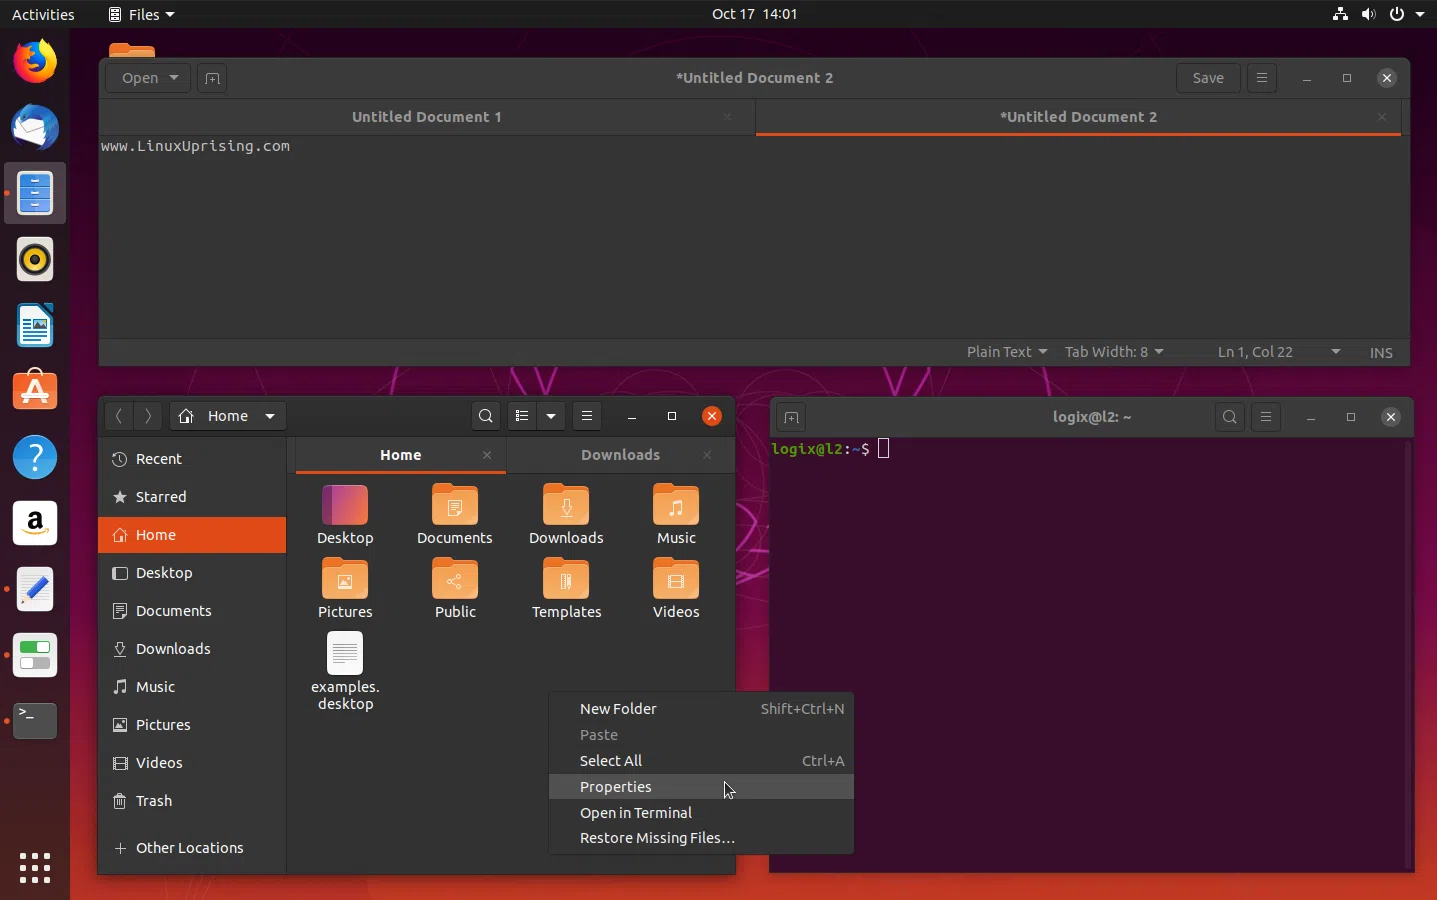Open the Plain Text language dropdown

tap(1006, 352)
